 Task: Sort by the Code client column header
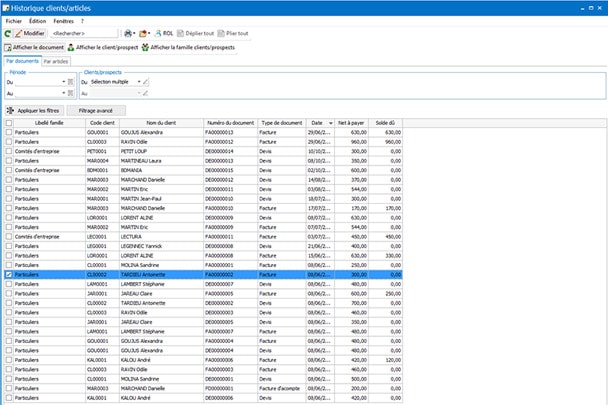tap(102, 123)
